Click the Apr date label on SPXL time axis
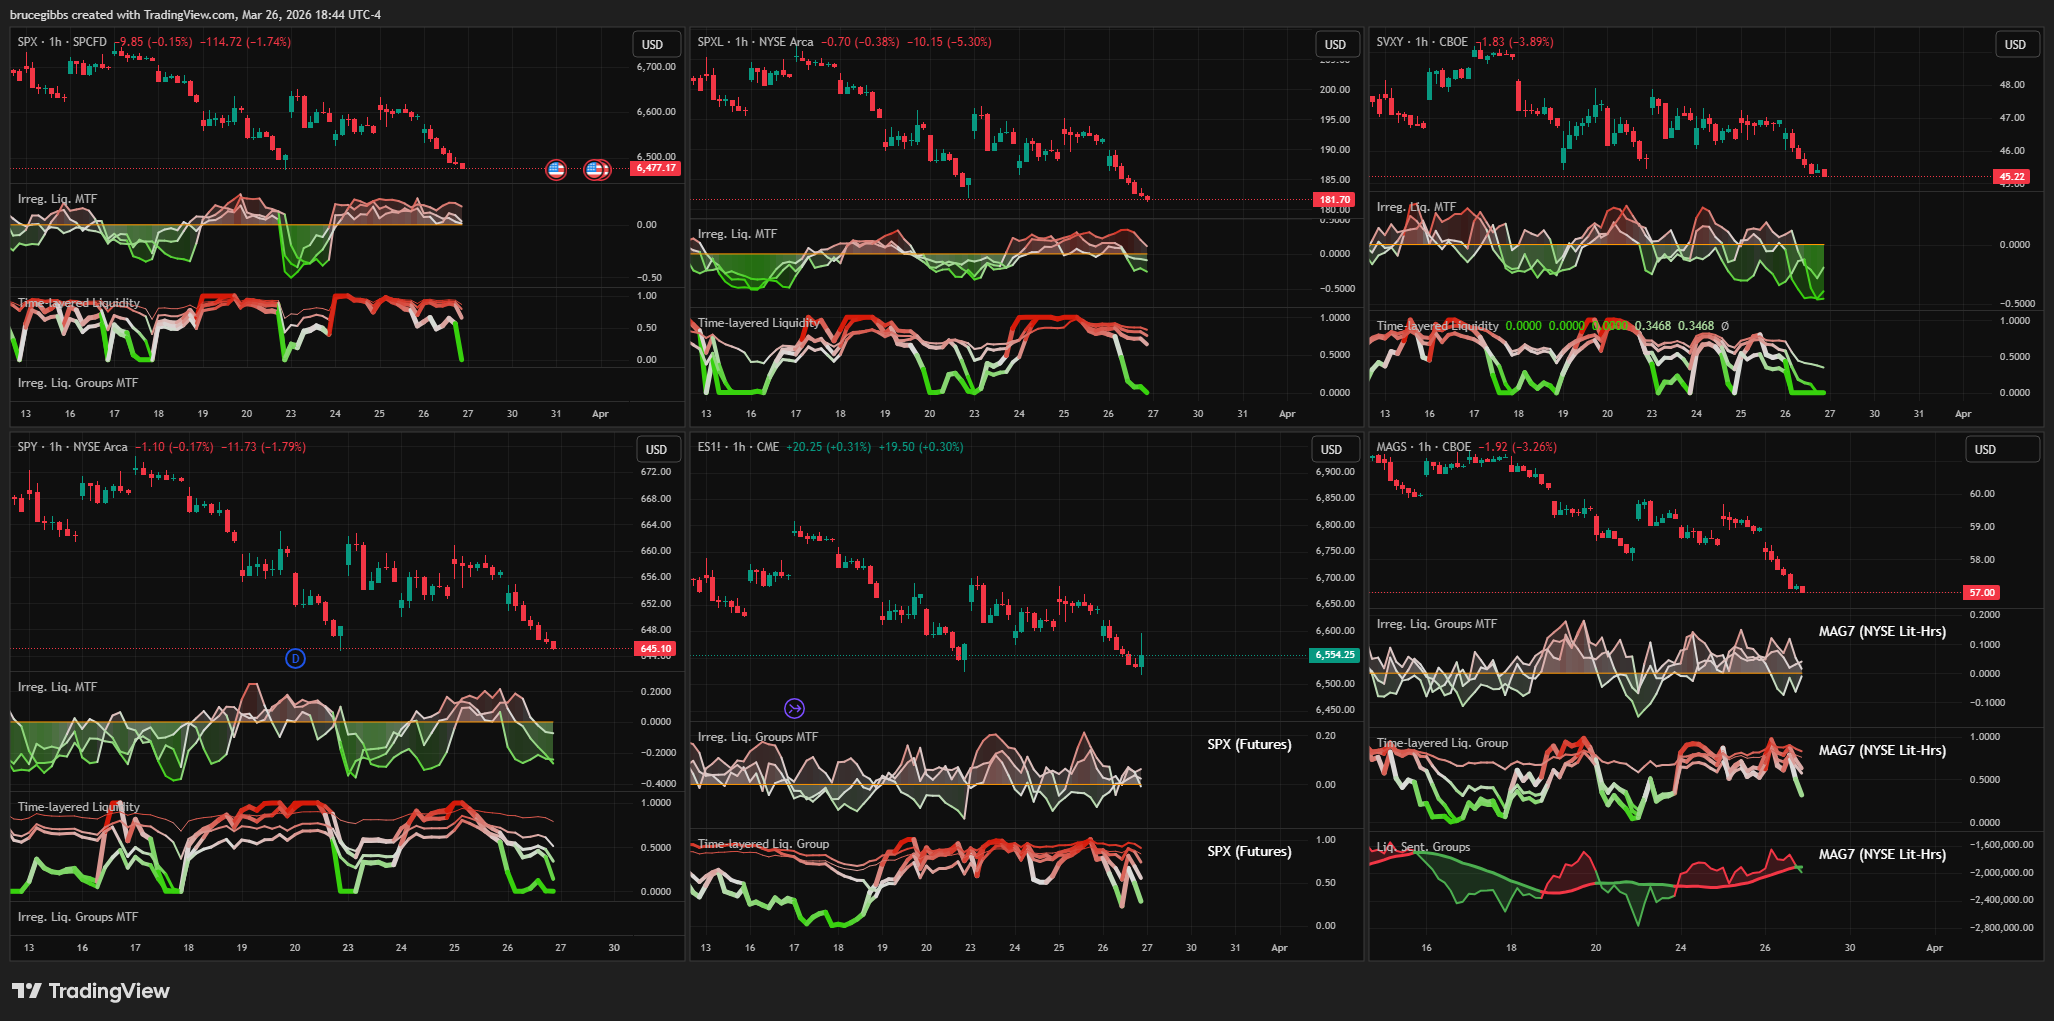The width and height of the screenshot is (2054, 1021). 1287,414
